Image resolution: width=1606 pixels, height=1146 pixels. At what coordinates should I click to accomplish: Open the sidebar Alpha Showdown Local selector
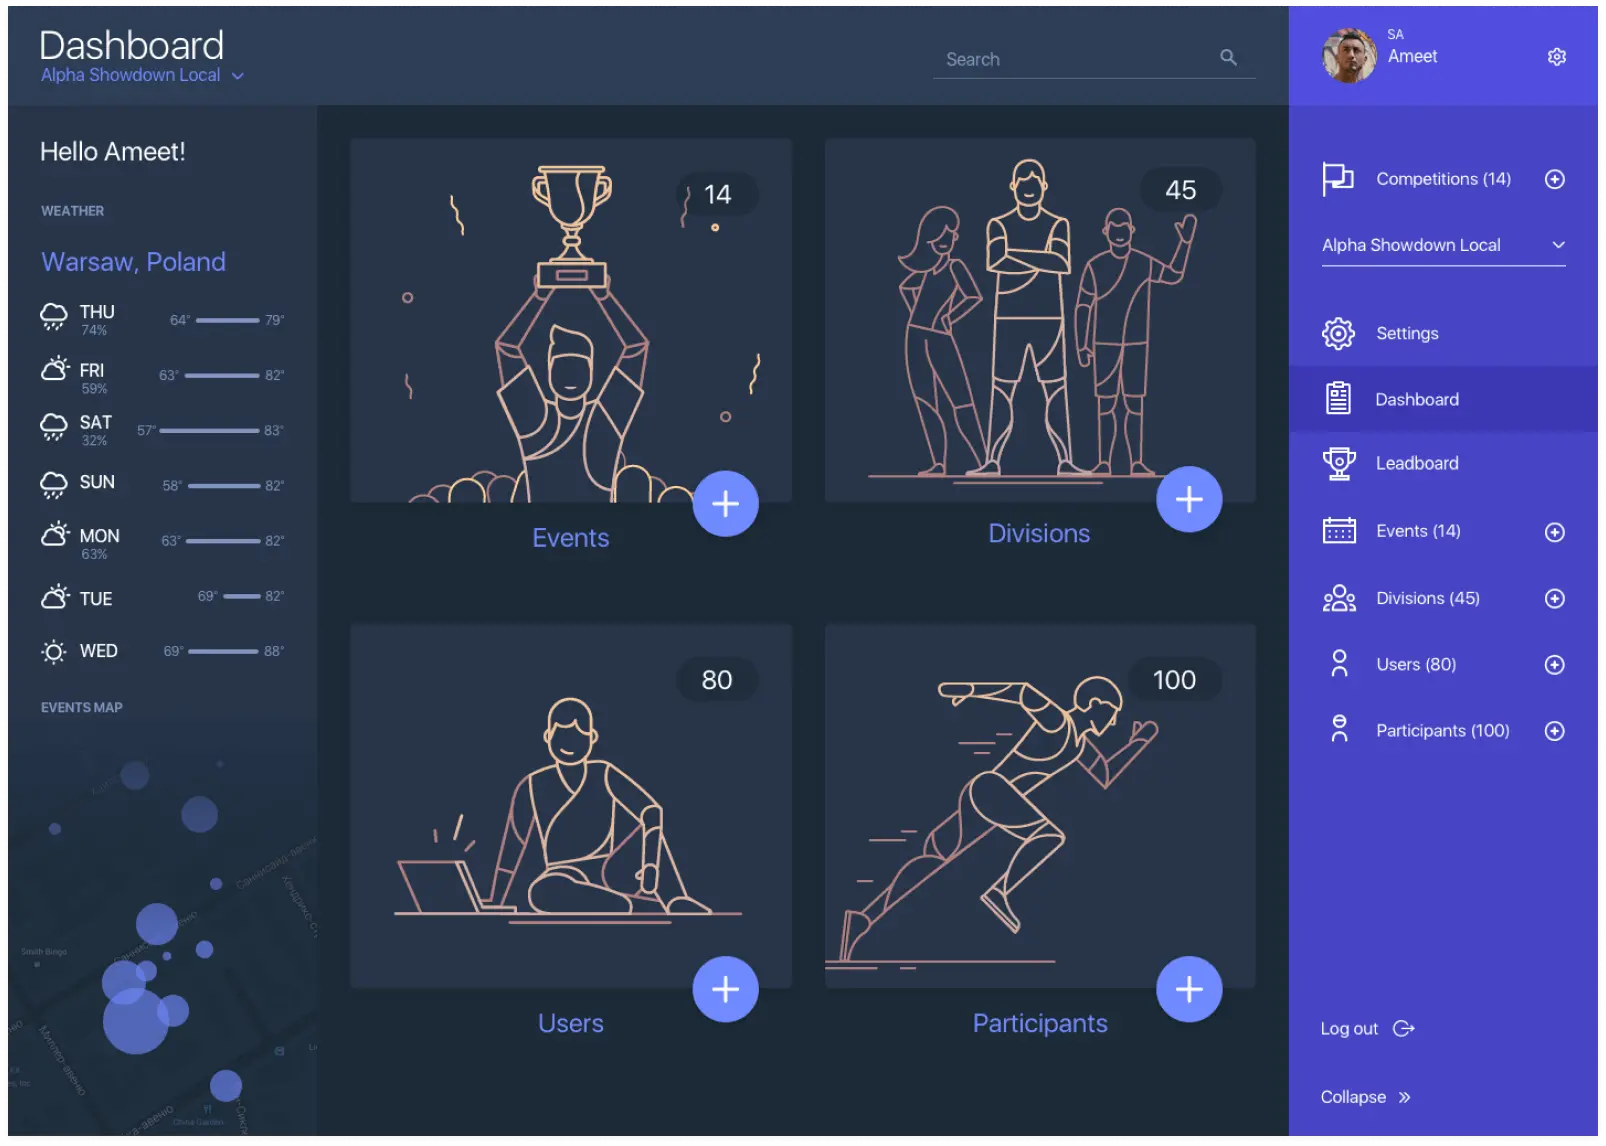(x=1442, y=245)
